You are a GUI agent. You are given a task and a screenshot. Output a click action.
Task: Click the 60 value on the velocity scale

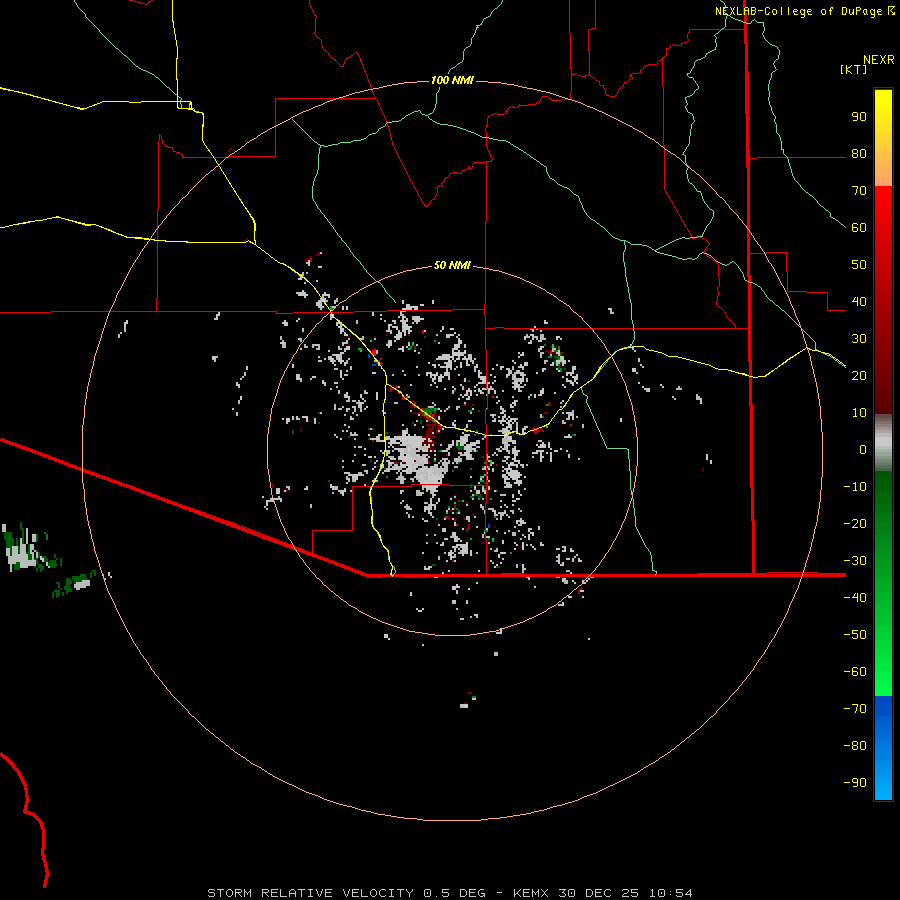859,228
